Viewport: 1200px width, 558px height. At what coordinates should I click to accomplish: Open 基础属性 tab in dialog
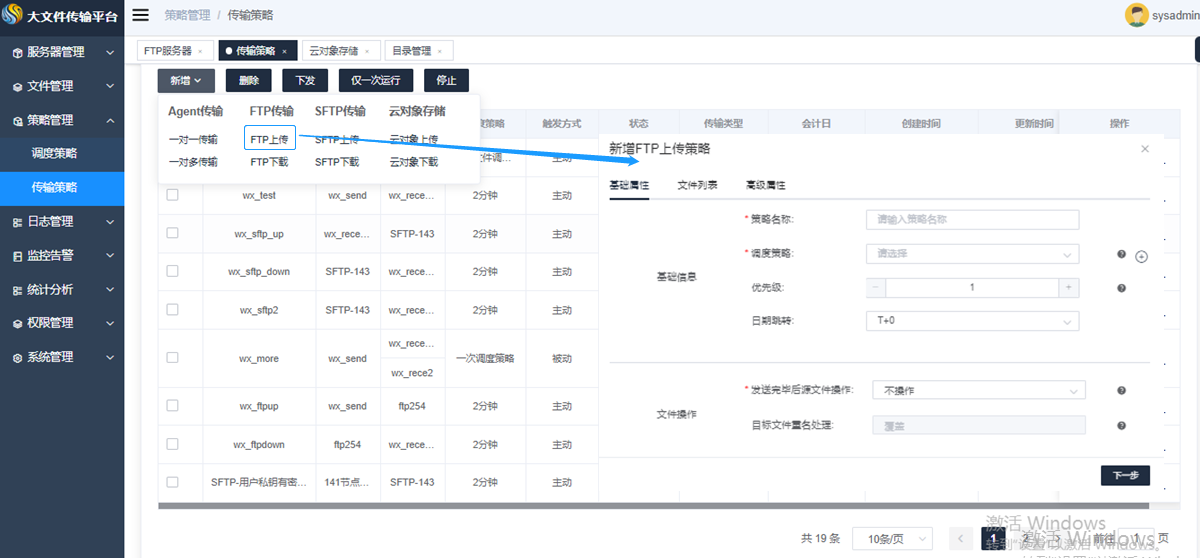(629, 185)
